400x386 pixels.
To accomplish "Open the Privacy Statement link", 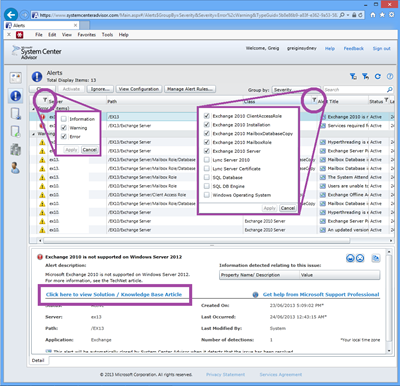I will click(x=225, y=375).
